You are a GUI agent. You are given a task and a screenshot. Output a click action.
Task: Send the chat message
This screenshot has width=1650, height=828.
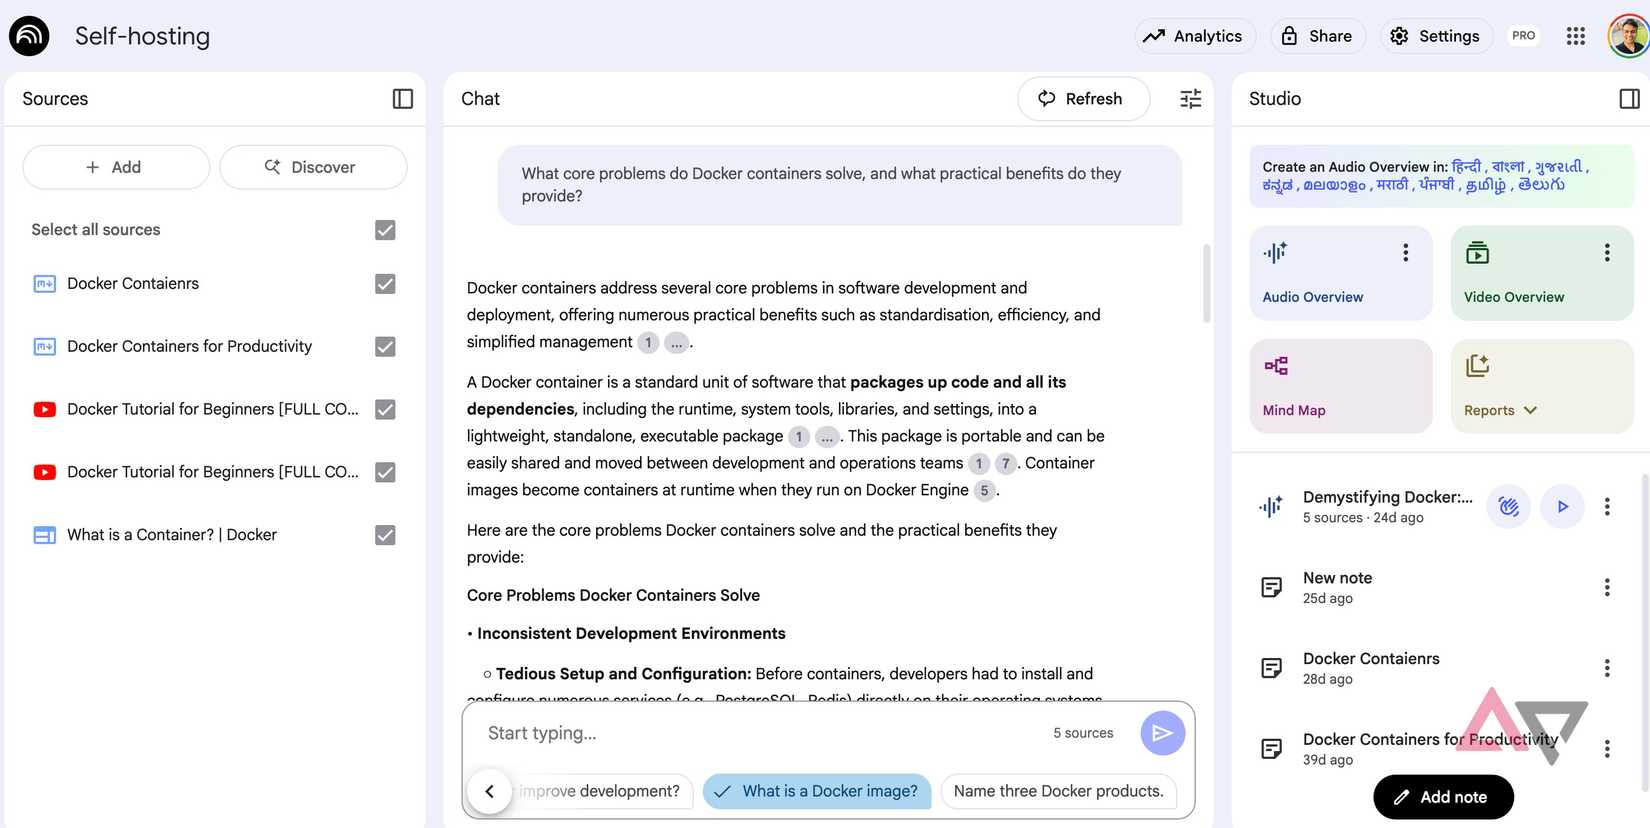click(x=1162, y=732)
